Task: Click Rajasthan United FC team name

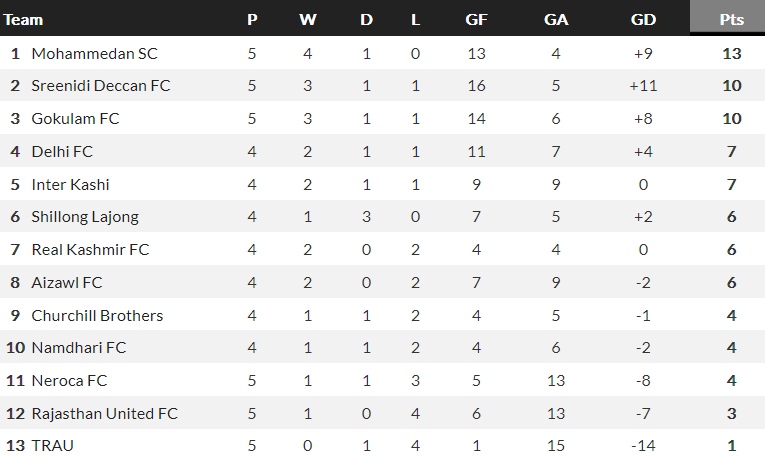Action: [x=104, y=414]
